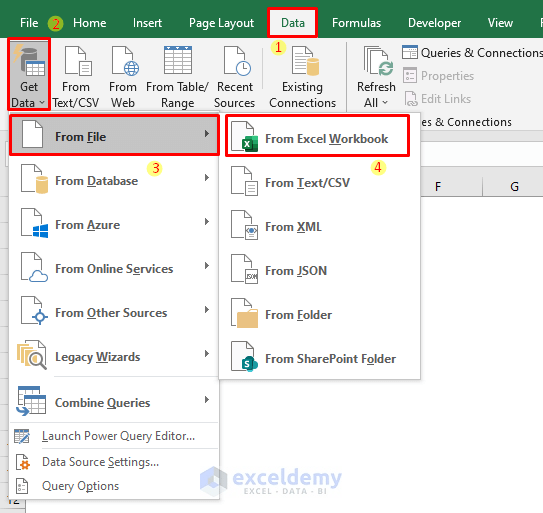Image resolution: width=543 pixels, height=513 pixels.
Task: Select the From File menu item
Action: pyautogui.click(x=114, y=135)
